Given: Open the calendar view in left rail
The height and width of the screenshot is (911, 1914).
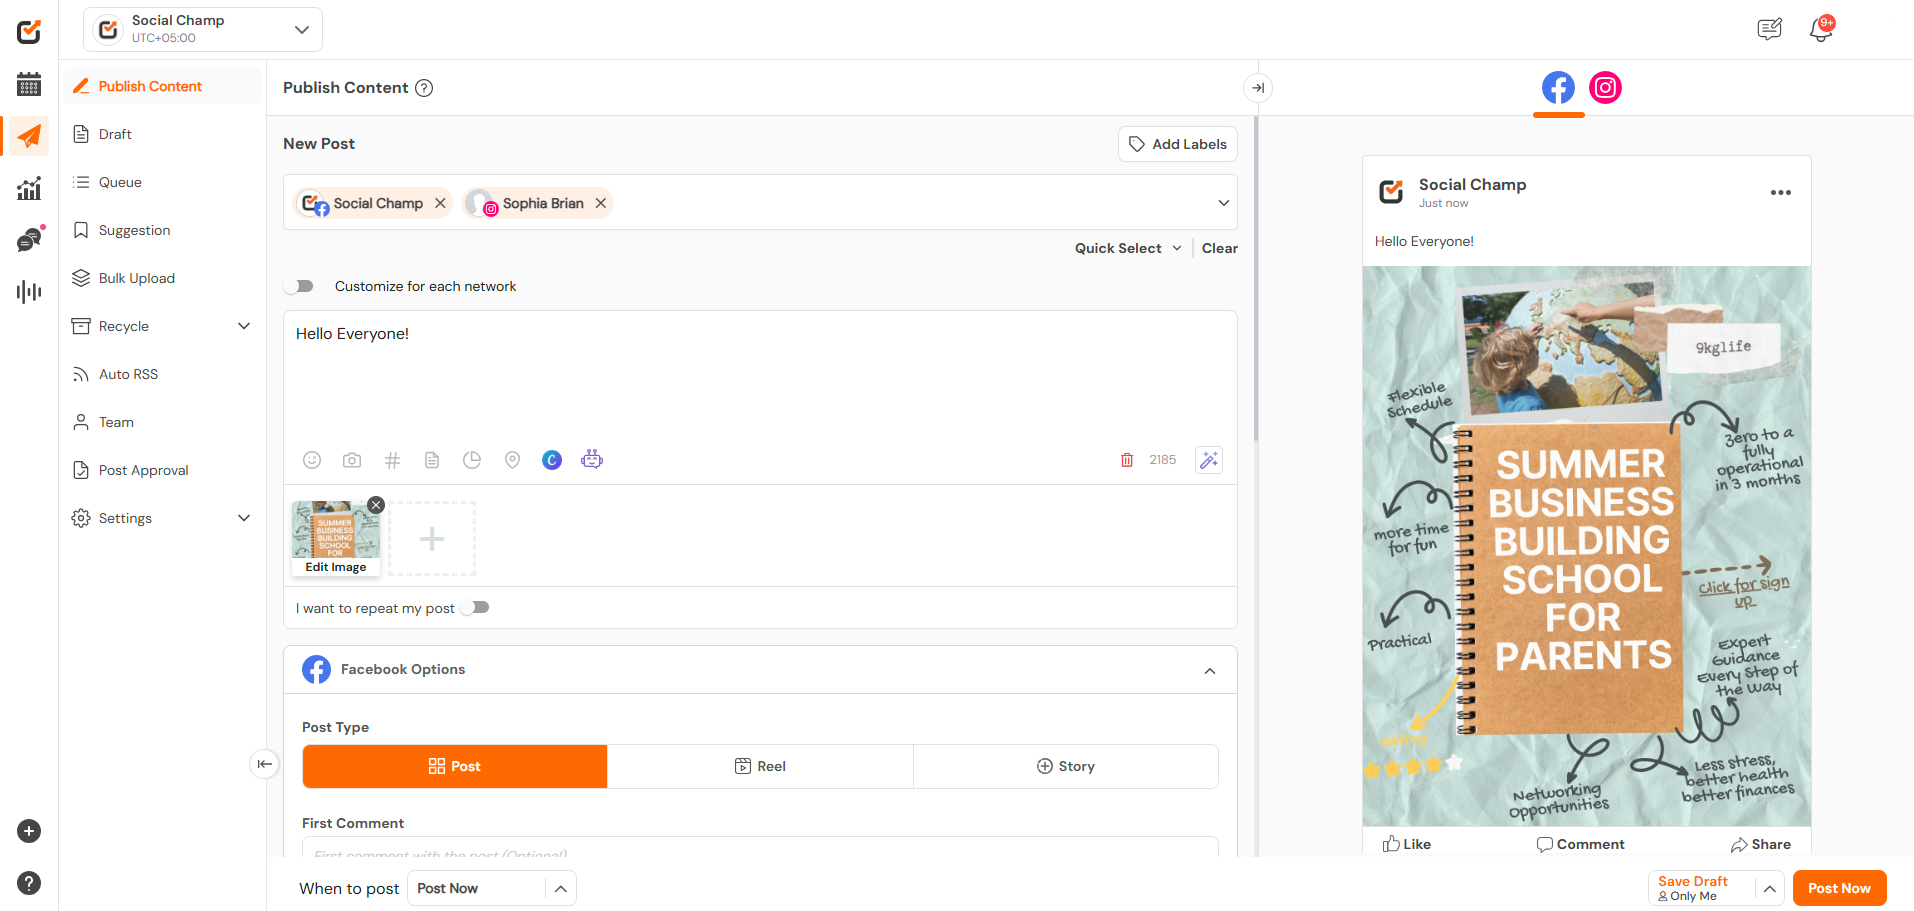Looking at the screenshot, I should tap(29, 84).
